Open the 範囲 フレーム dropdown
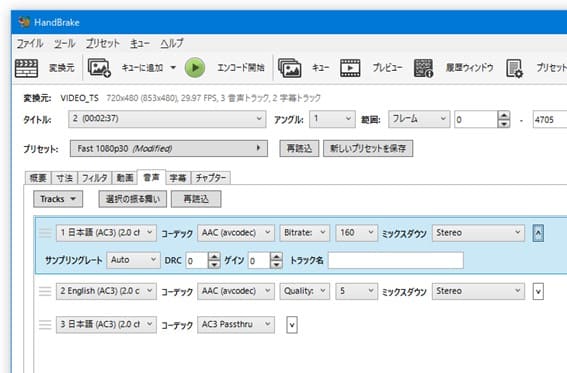Image resolution: width=567 pixels, height=373 pixels. pyautogui.click(x=419, y=119)
